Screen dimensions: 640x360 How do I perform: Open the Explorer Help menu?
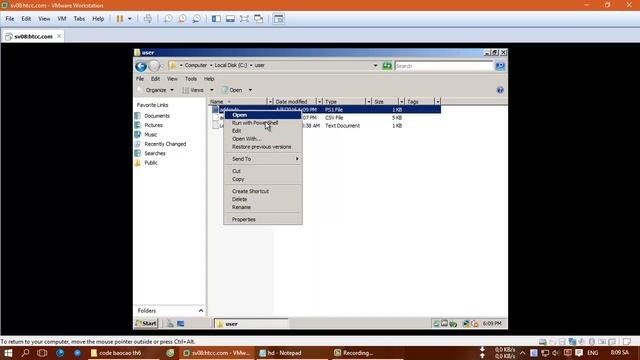tap(209, 79)
